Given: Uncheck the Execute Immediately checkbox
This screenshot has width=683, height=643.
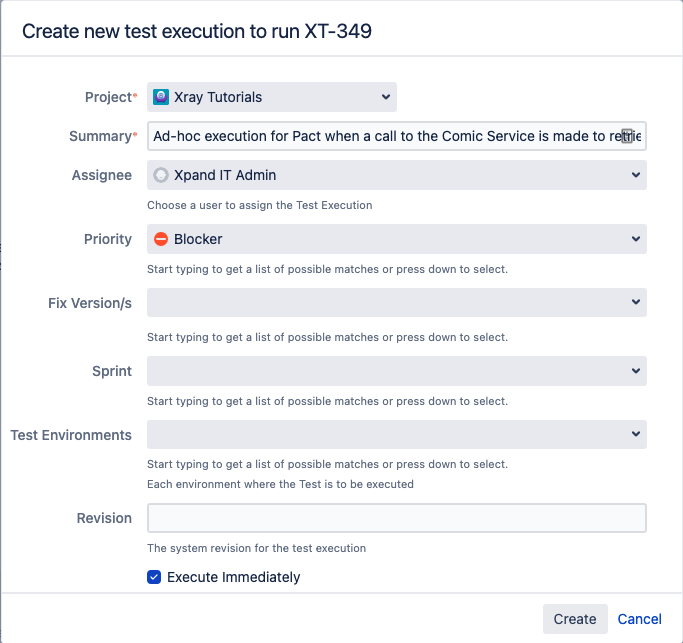Looking at the screenshot, I should click(x=154, y=577).
